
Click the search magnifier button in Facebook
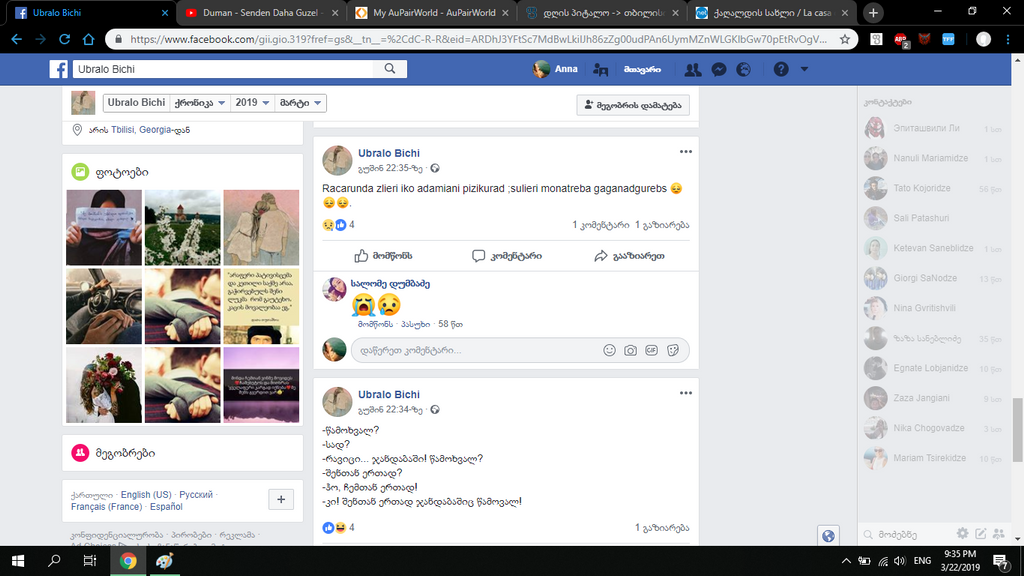pyautogui.click(x=390, y=69)
